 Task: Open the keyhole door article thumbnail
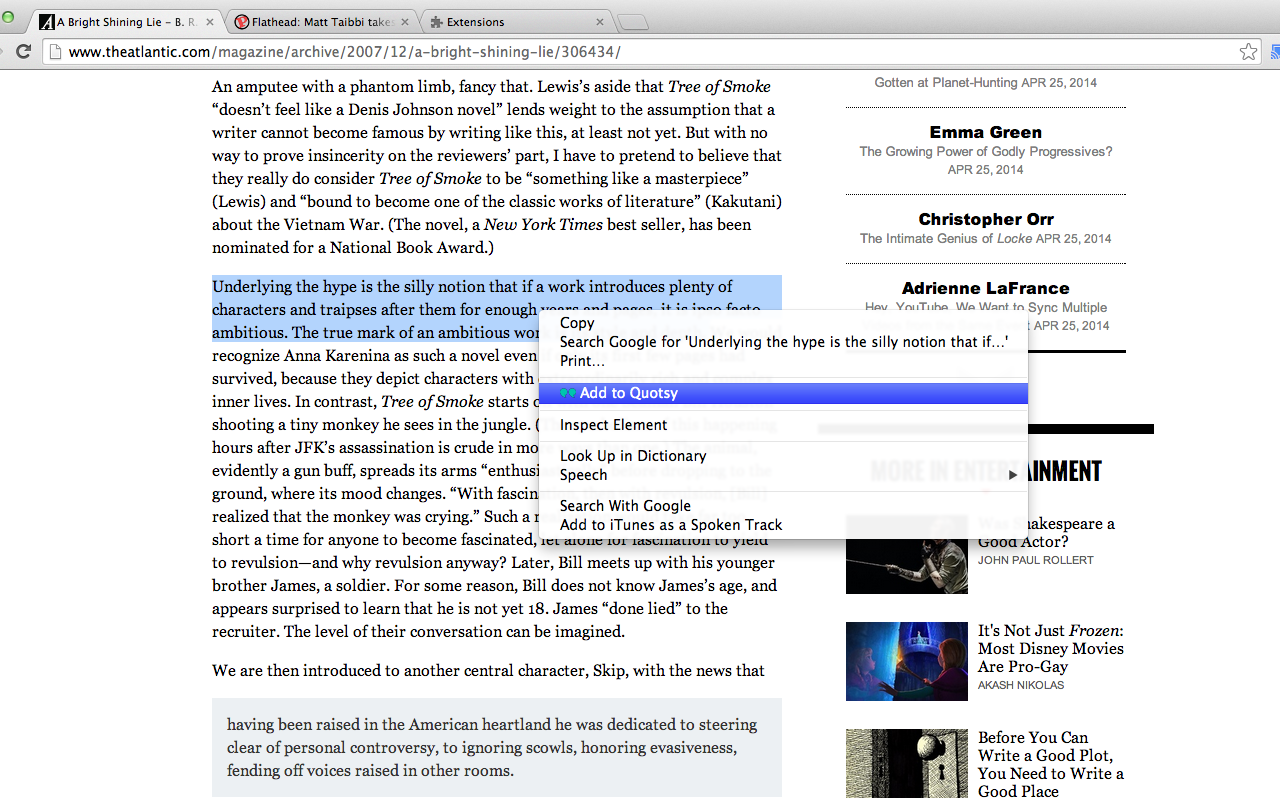tap(906, 764)
